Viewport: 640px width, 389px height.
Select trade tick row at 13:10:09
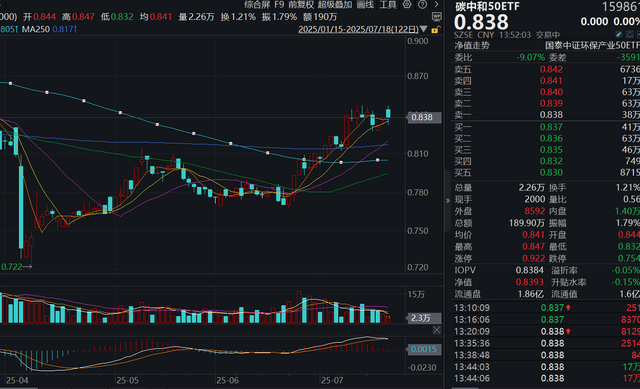pos(547,308)
